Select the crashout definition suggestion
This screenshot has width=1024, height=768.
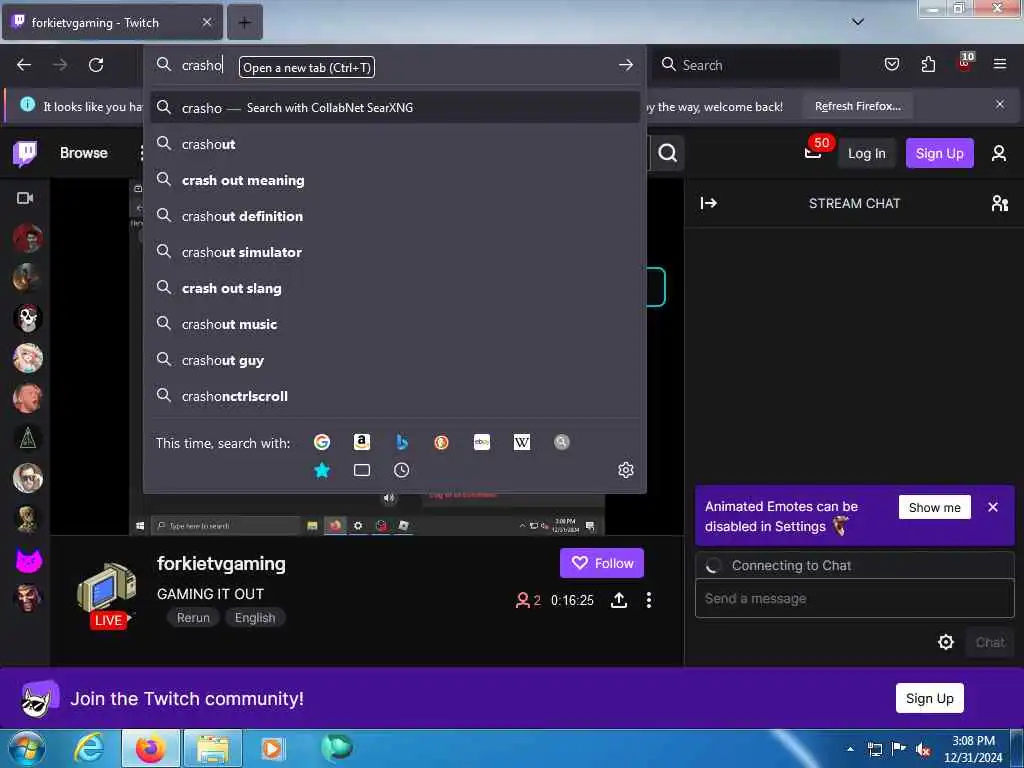395,216
